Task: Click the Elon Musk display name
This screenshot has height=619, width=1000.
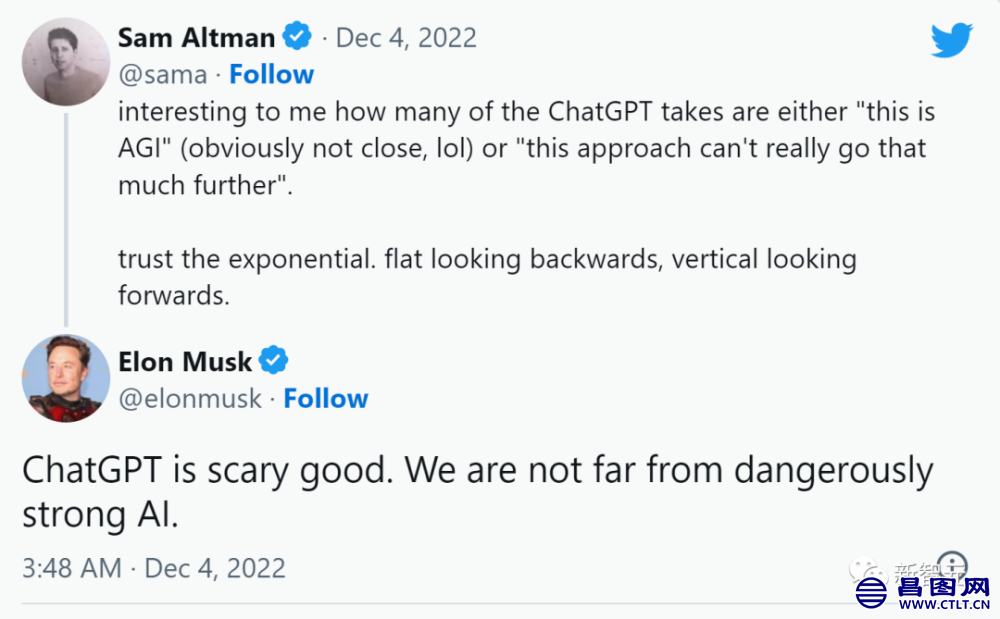Action: pyautogui.click(x=185, y=361)
